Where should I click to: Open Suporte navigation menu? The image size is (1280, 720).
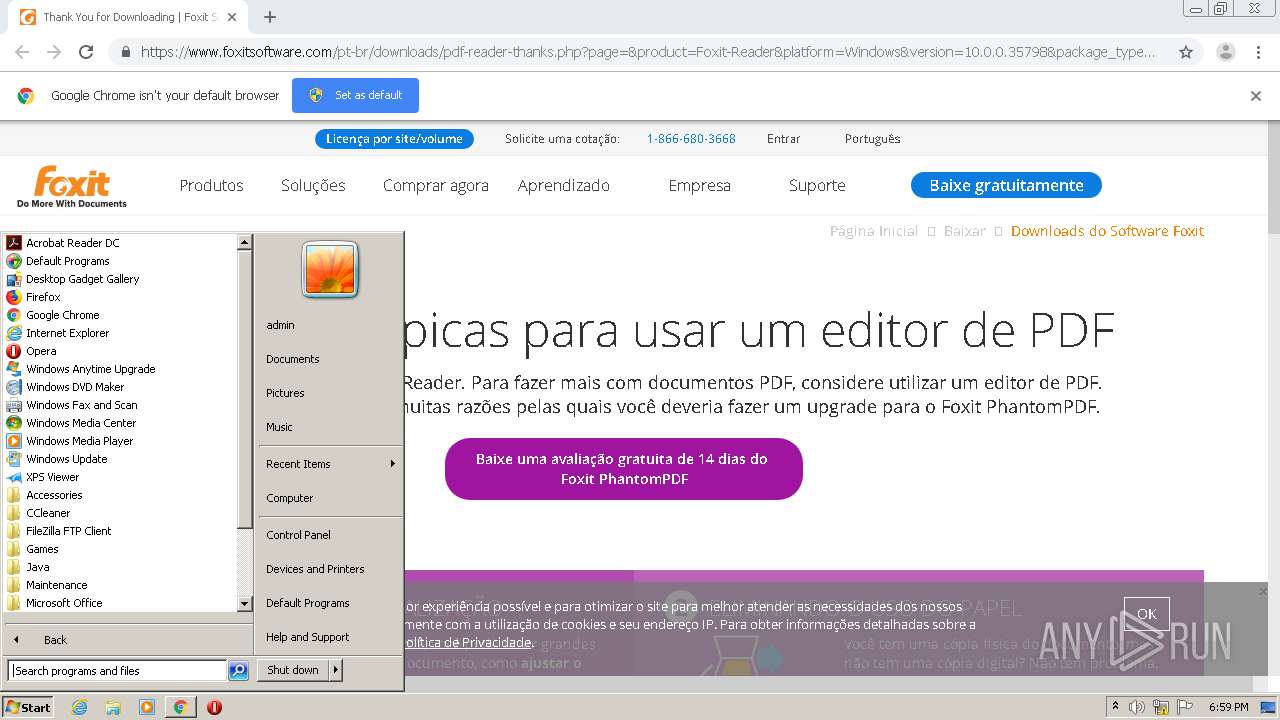pyautogui.click(x=817, y=185)
